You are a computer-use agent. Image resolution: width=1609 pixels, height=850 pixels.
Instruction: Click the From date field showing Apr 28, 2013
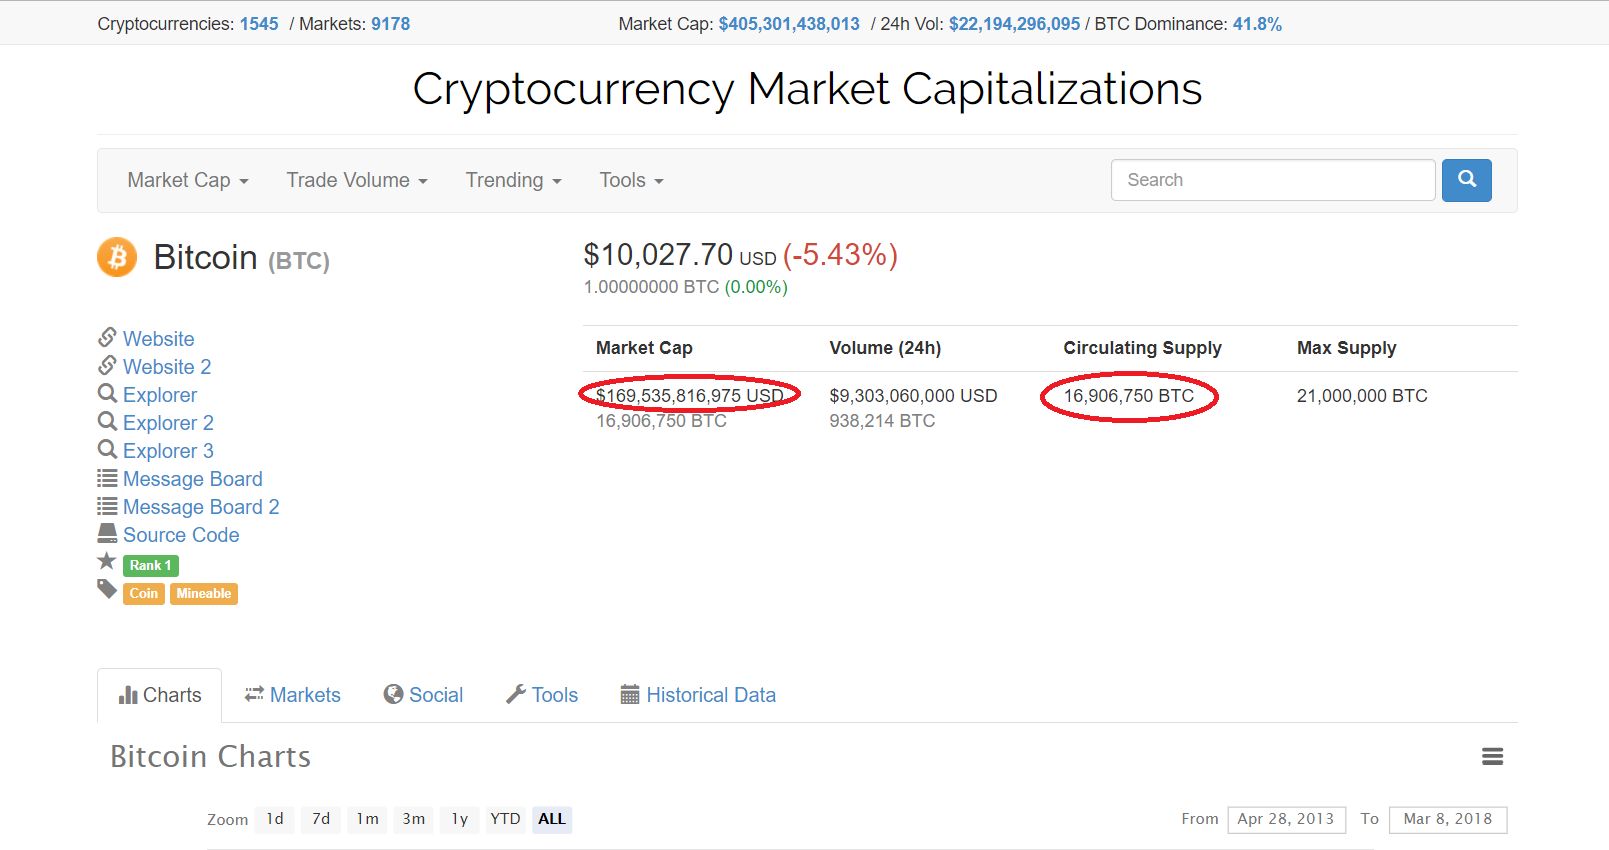[x=1286, y=819]
